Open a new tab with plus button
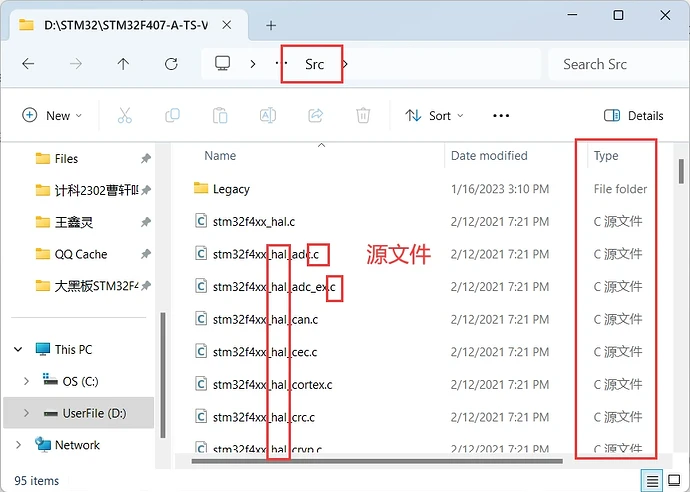This screenshot has height=492, width=690. (271, 24)
